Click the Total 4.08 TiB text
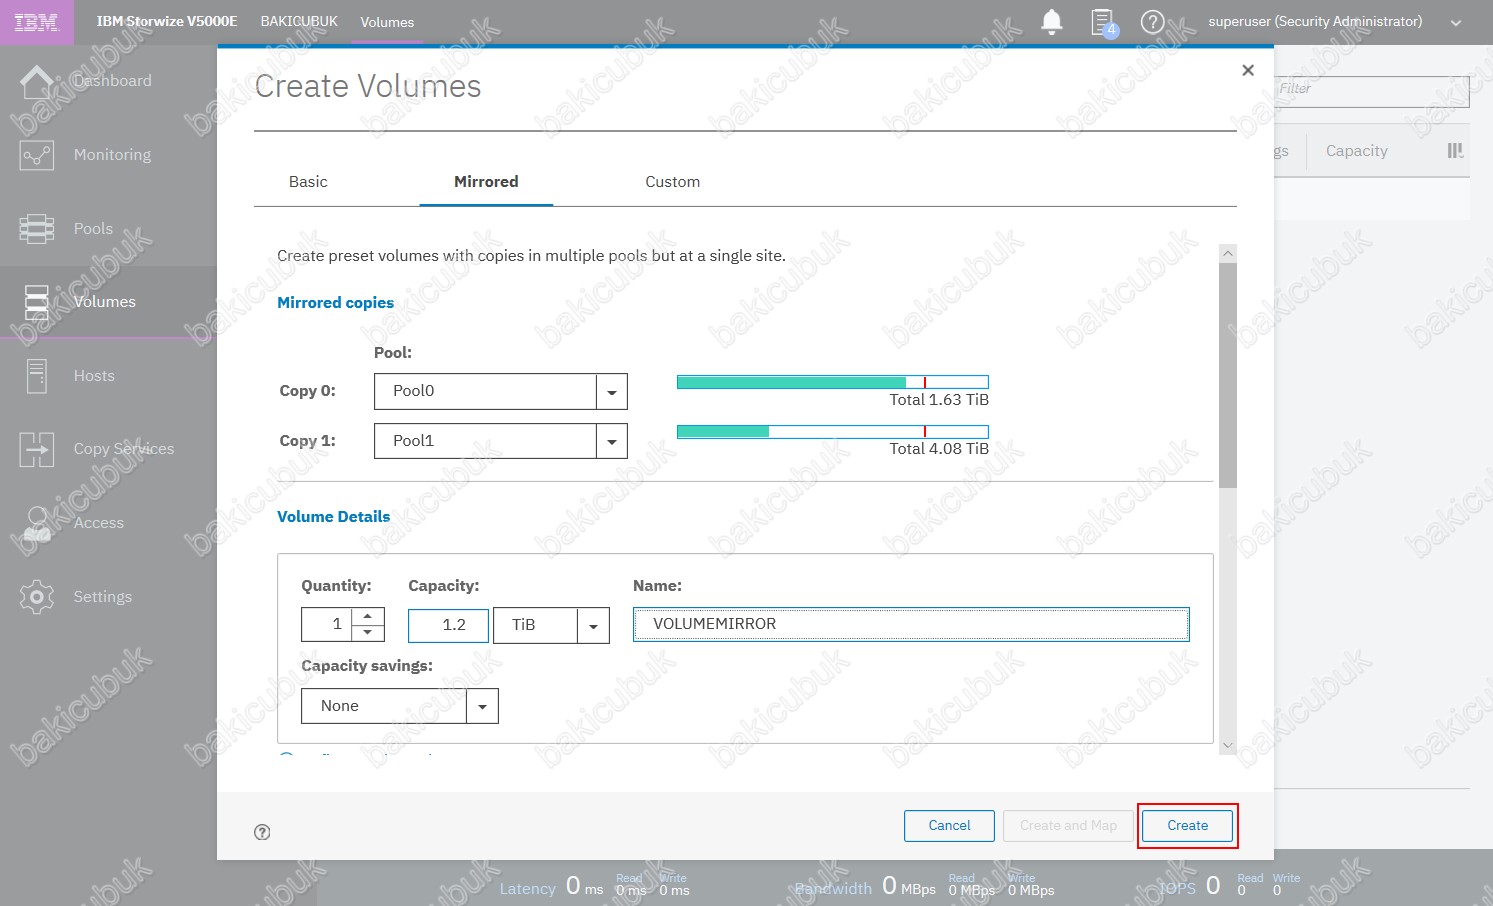1493x906 pixels. coord(939,449)
